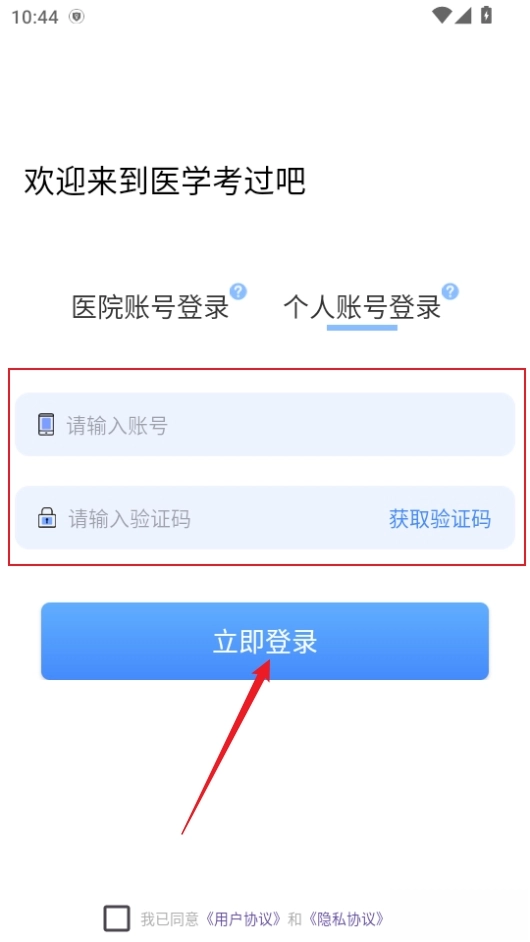Tap the cellular signal icon
The image size is (530, 942).
pyautogui.click(x=463, y=16)
